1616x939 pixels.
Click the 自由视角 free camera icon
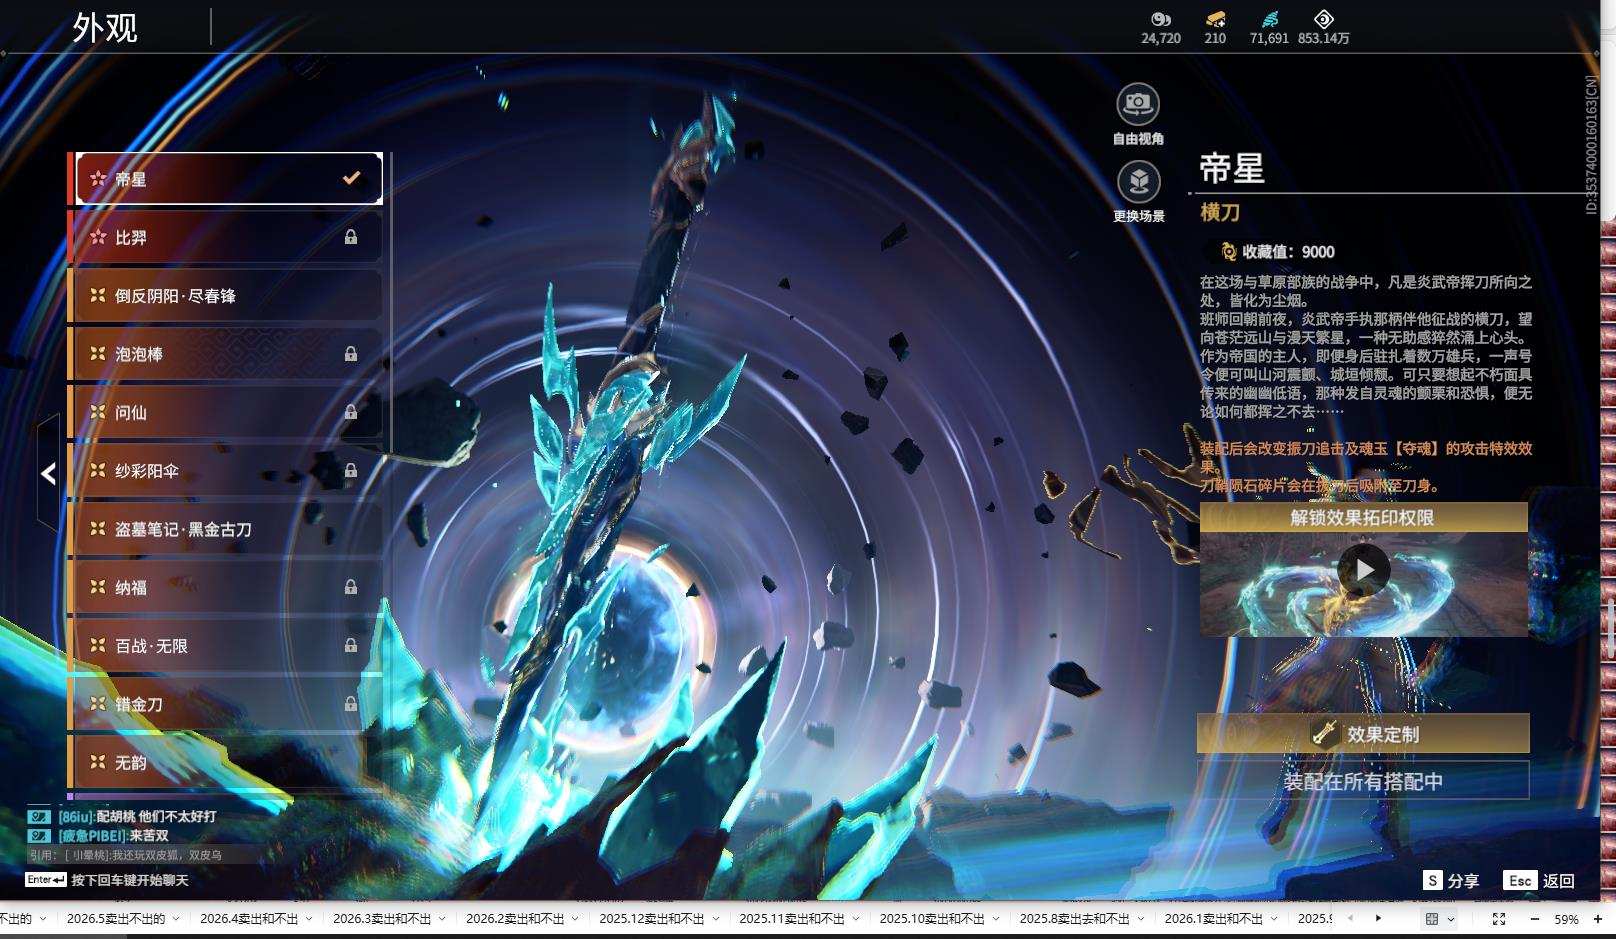click(1138, 103)
